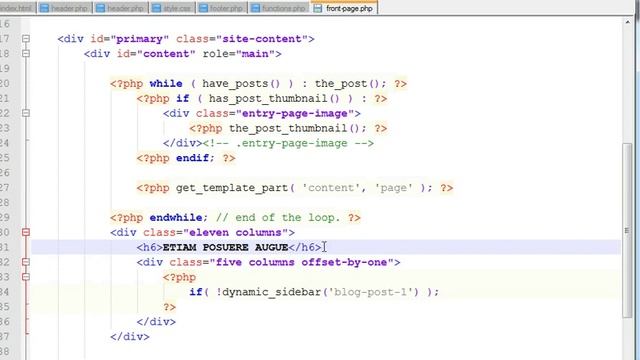Collapse the entry-page-image div fold marker

coord(26,113)
